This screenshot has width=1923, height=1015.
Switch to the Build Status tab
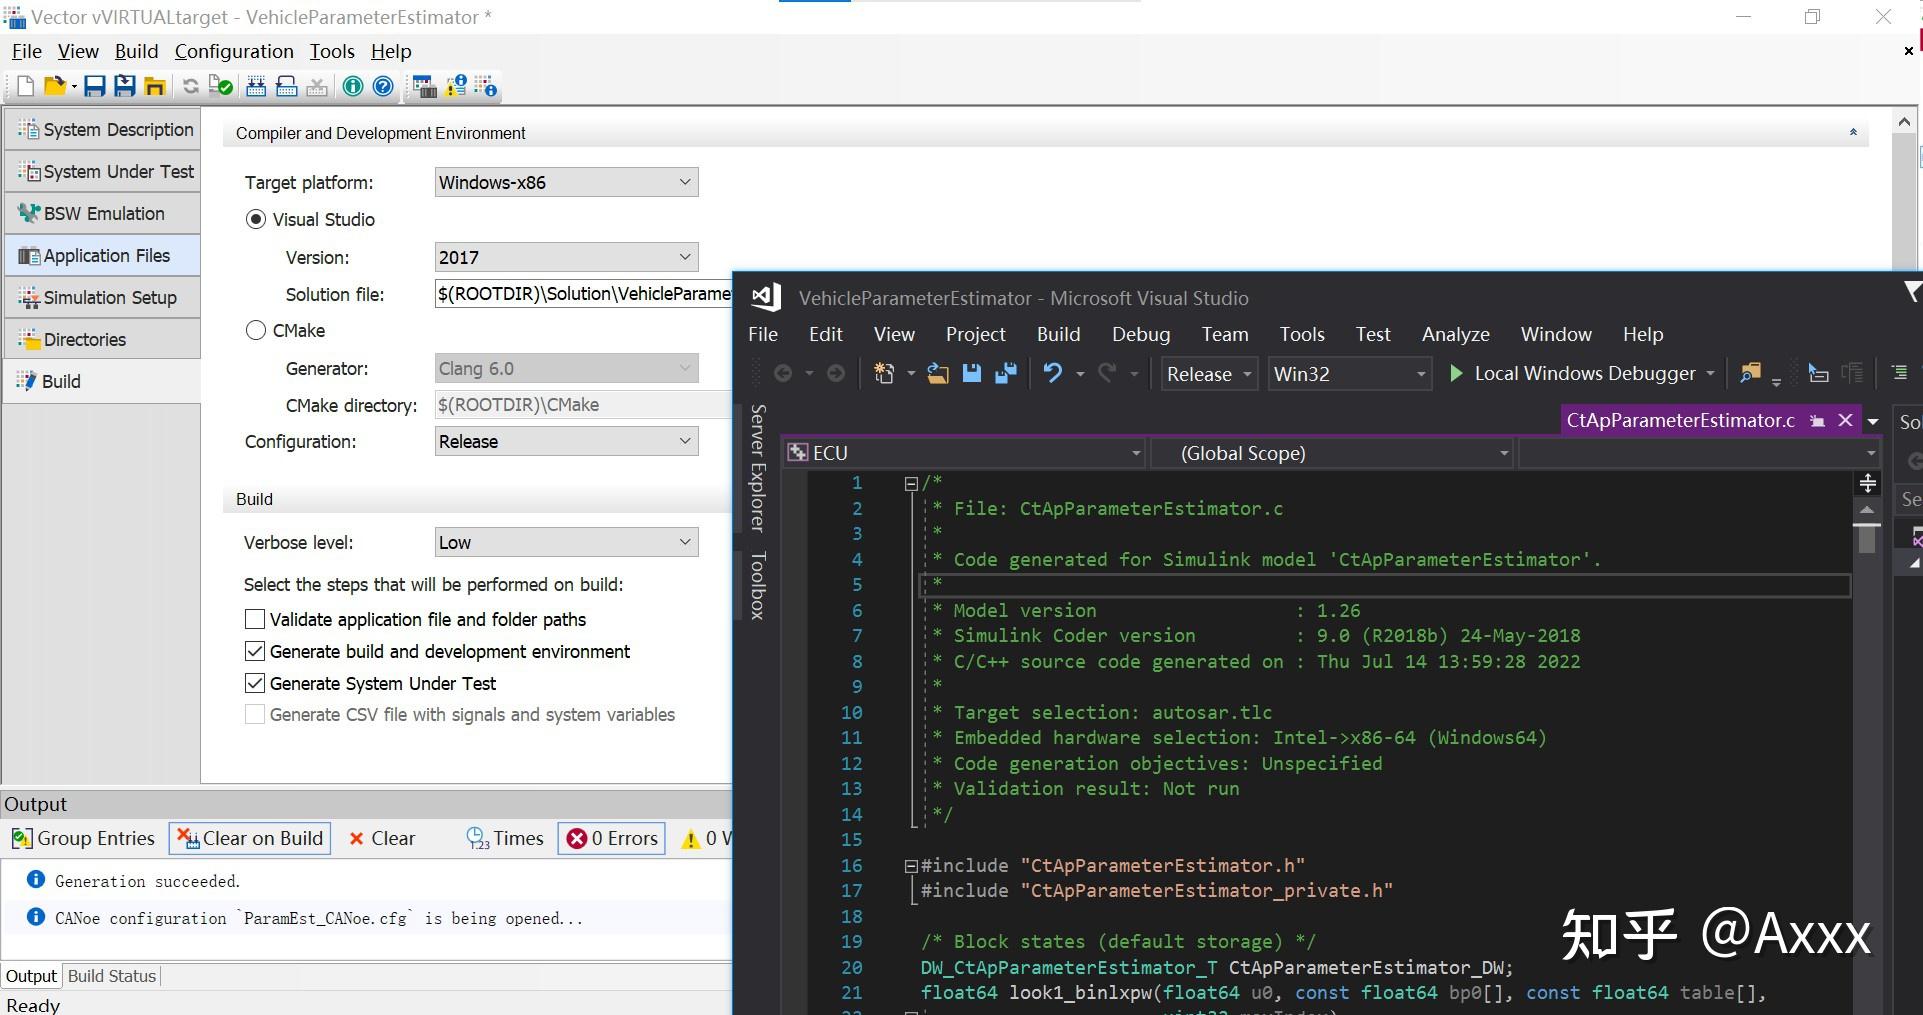click(112, 976)
